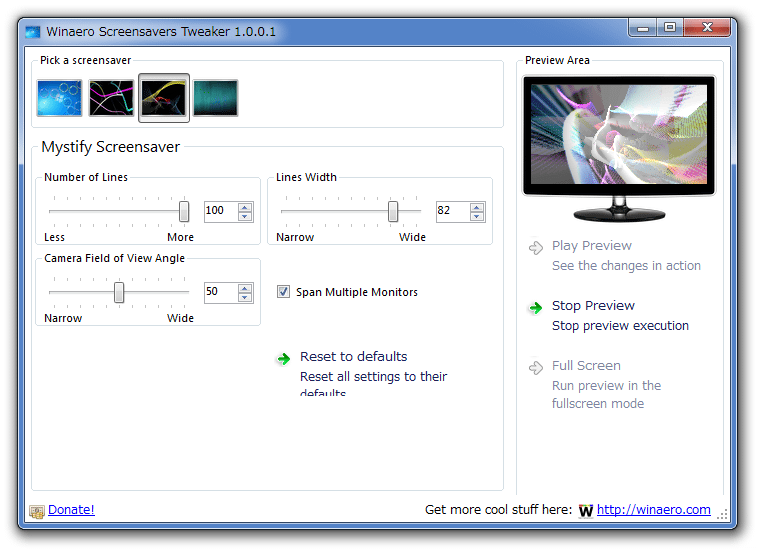Close the Winaero Screensavers Tweaker window
The width and height of the screenshot is (760, 550).
coord(707,28)
